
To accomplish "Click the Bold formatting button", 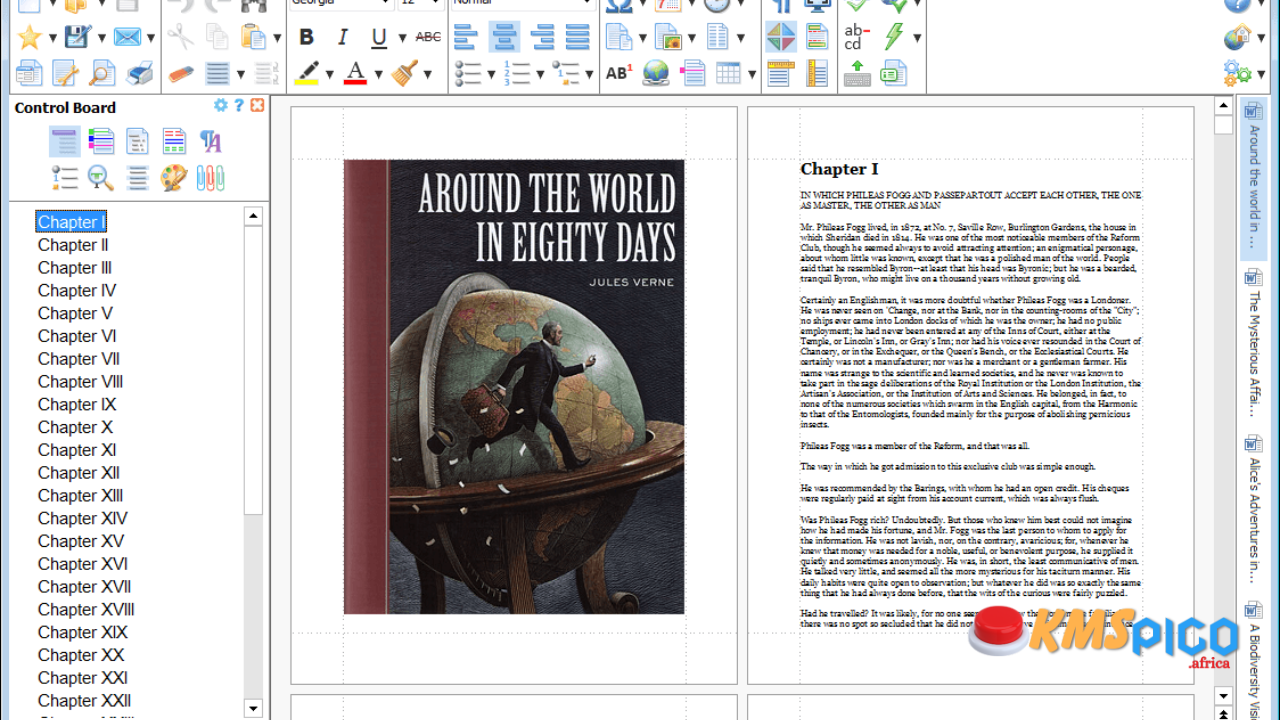I will 306,37.
